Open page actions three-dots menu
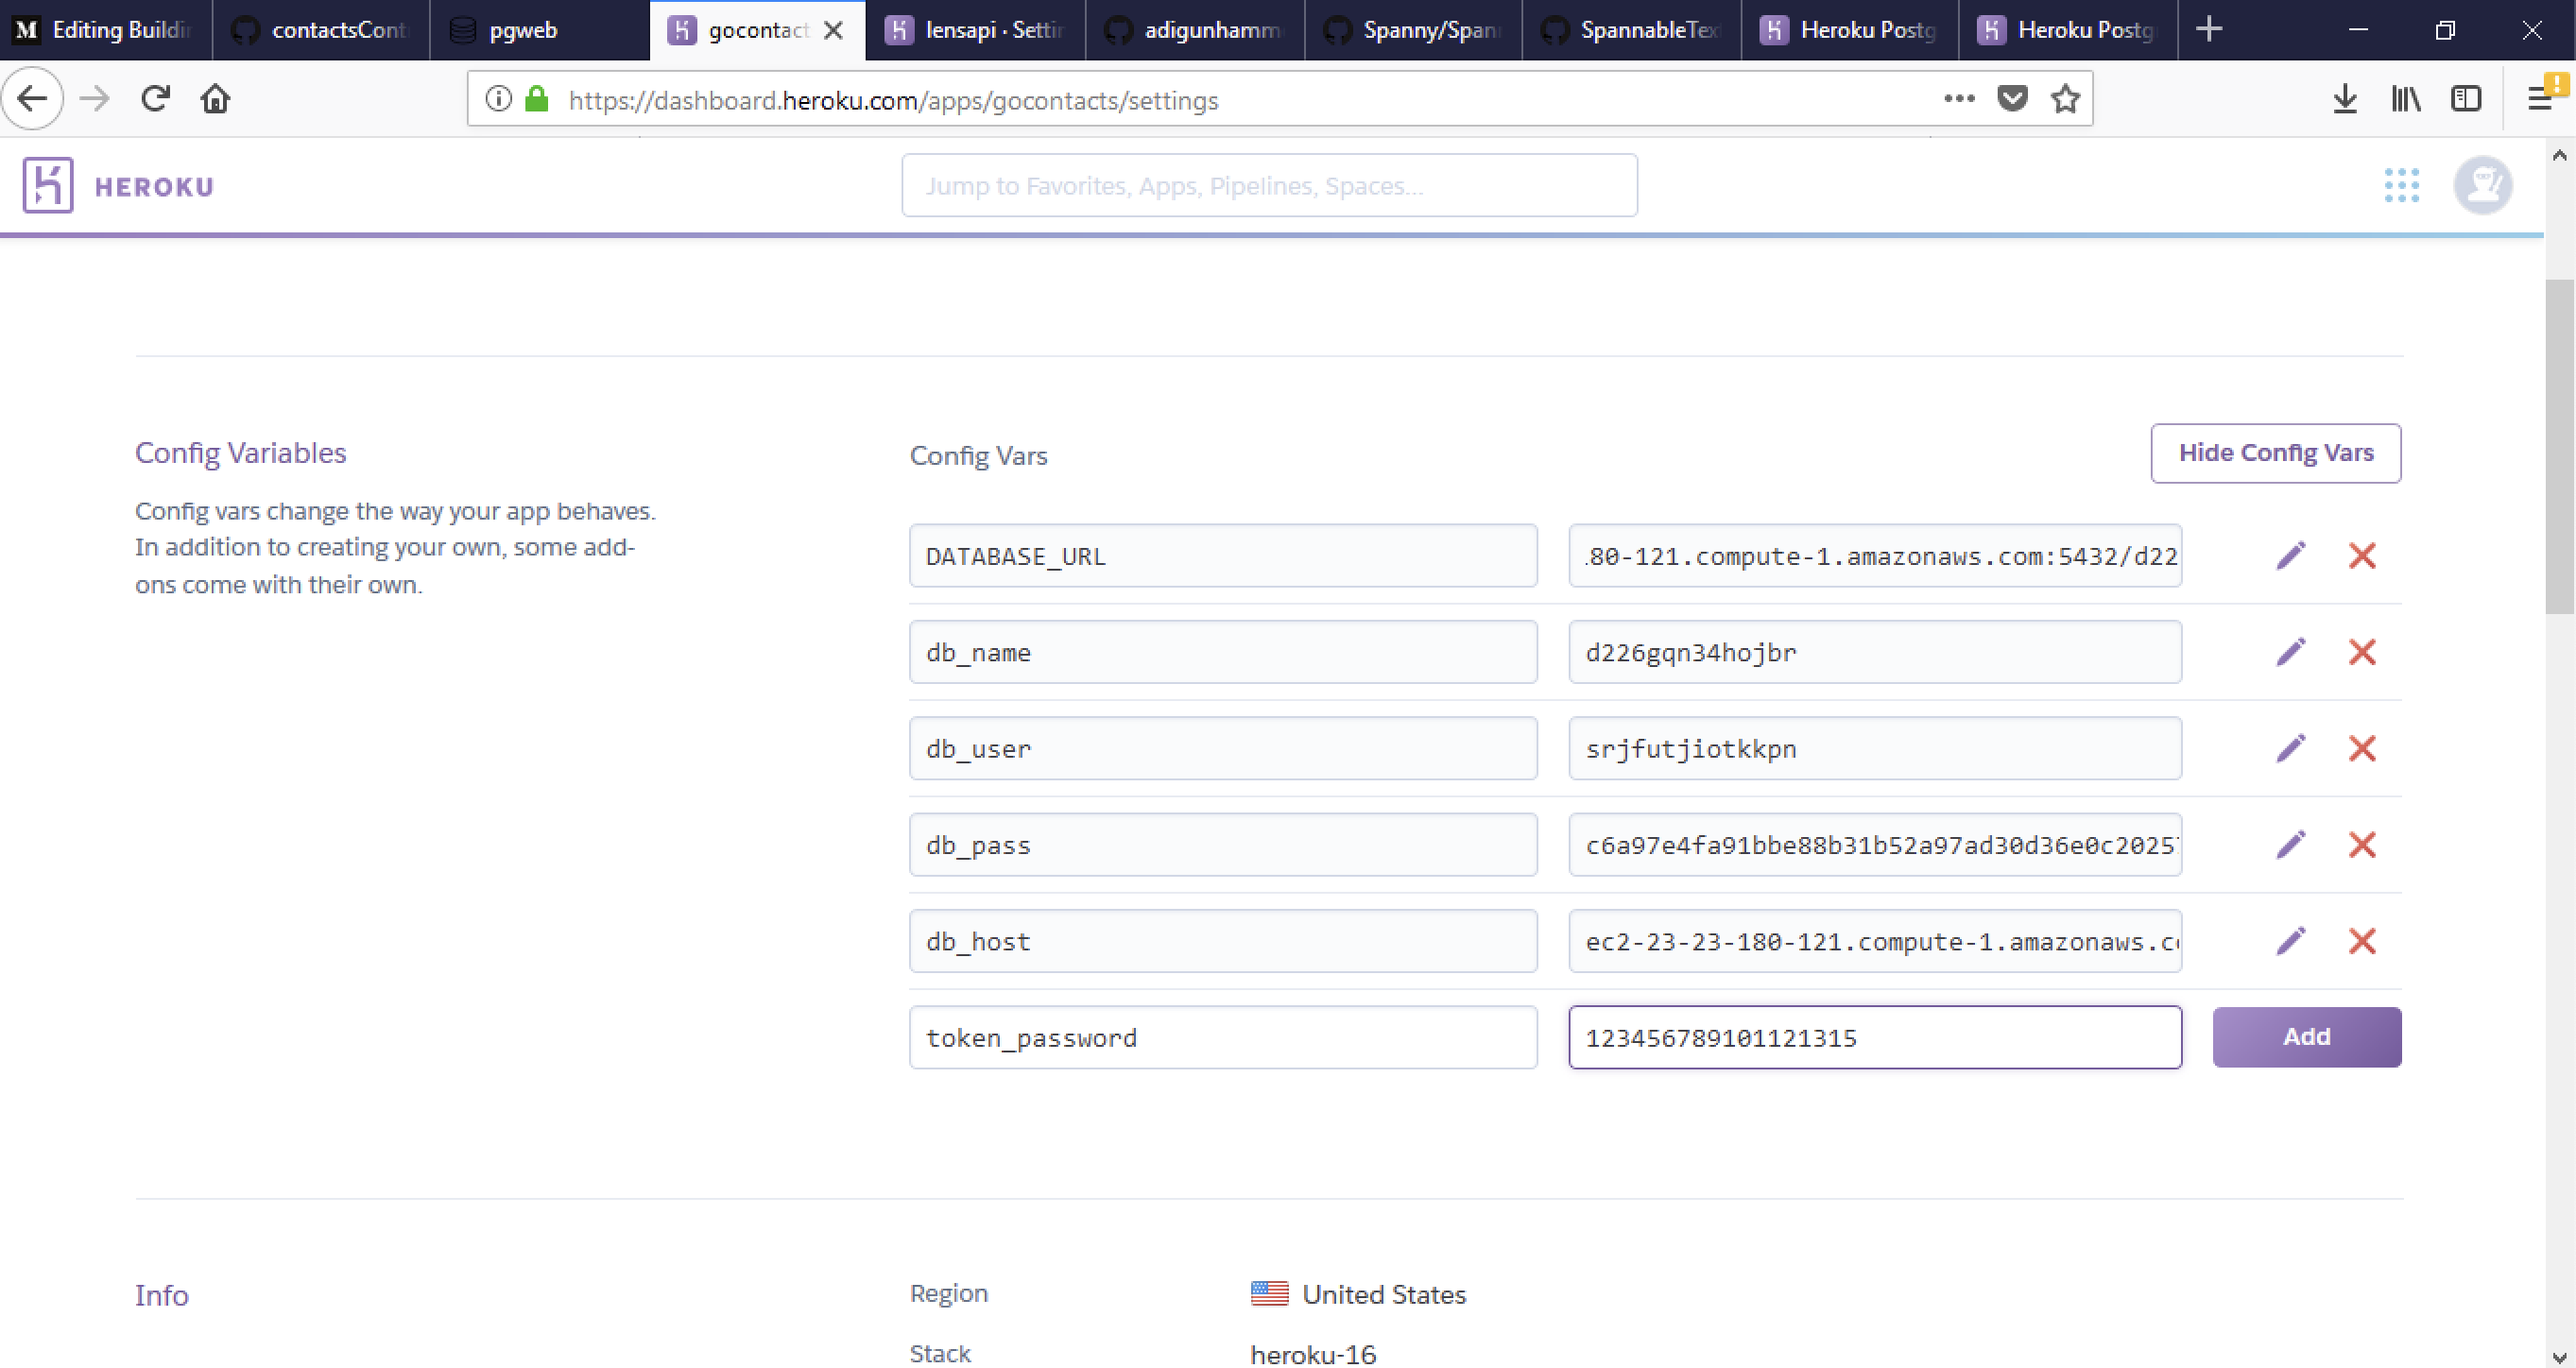Viewport: 2576px width, 1368px height. coord(1959,99)
